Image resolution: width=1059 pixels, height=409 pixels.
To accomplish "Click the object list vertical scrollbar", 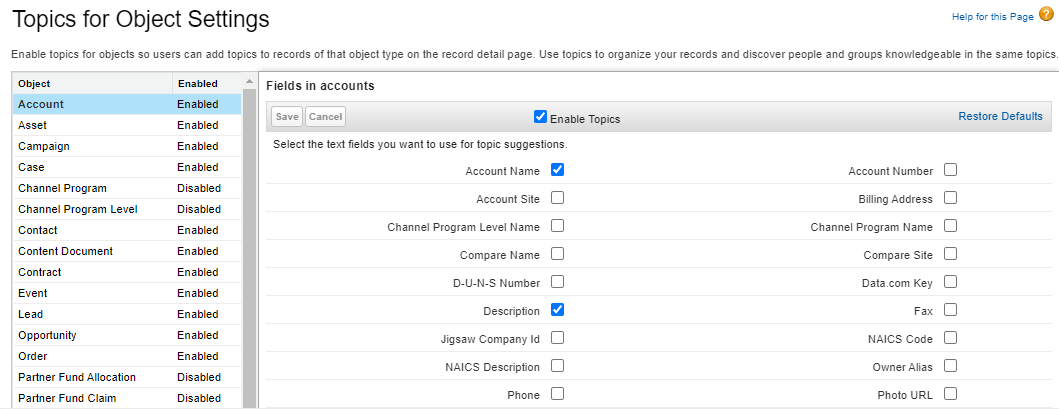I will (249, 250).
